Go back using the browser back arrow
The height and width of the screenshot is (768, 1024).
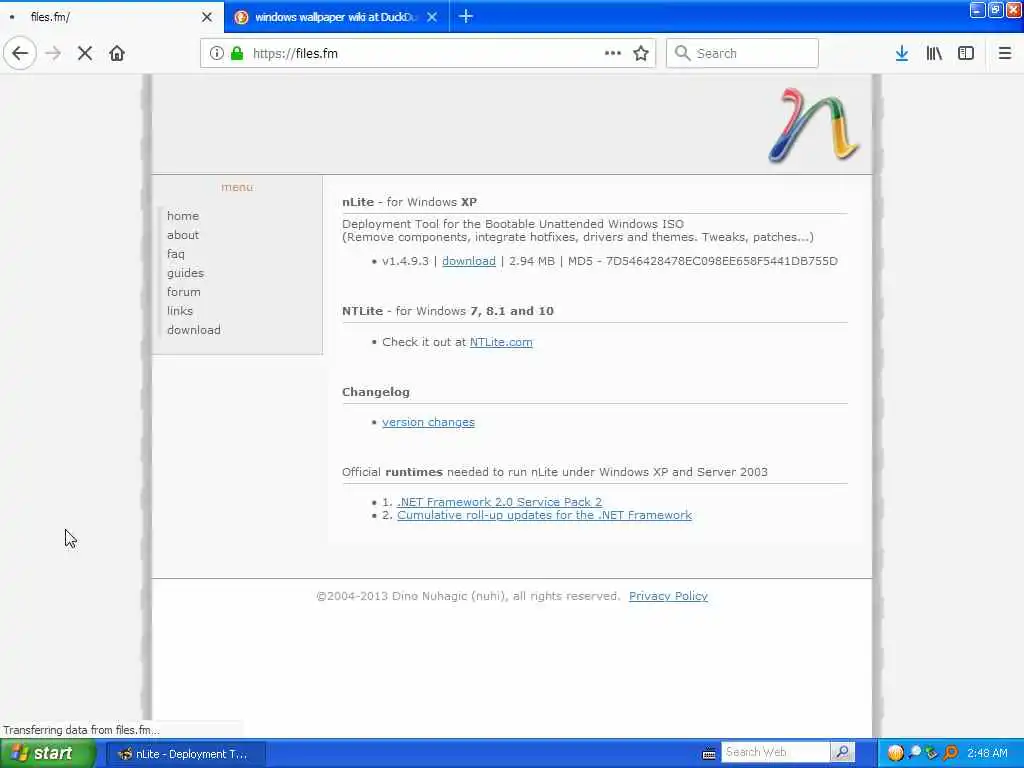point(20,54)
